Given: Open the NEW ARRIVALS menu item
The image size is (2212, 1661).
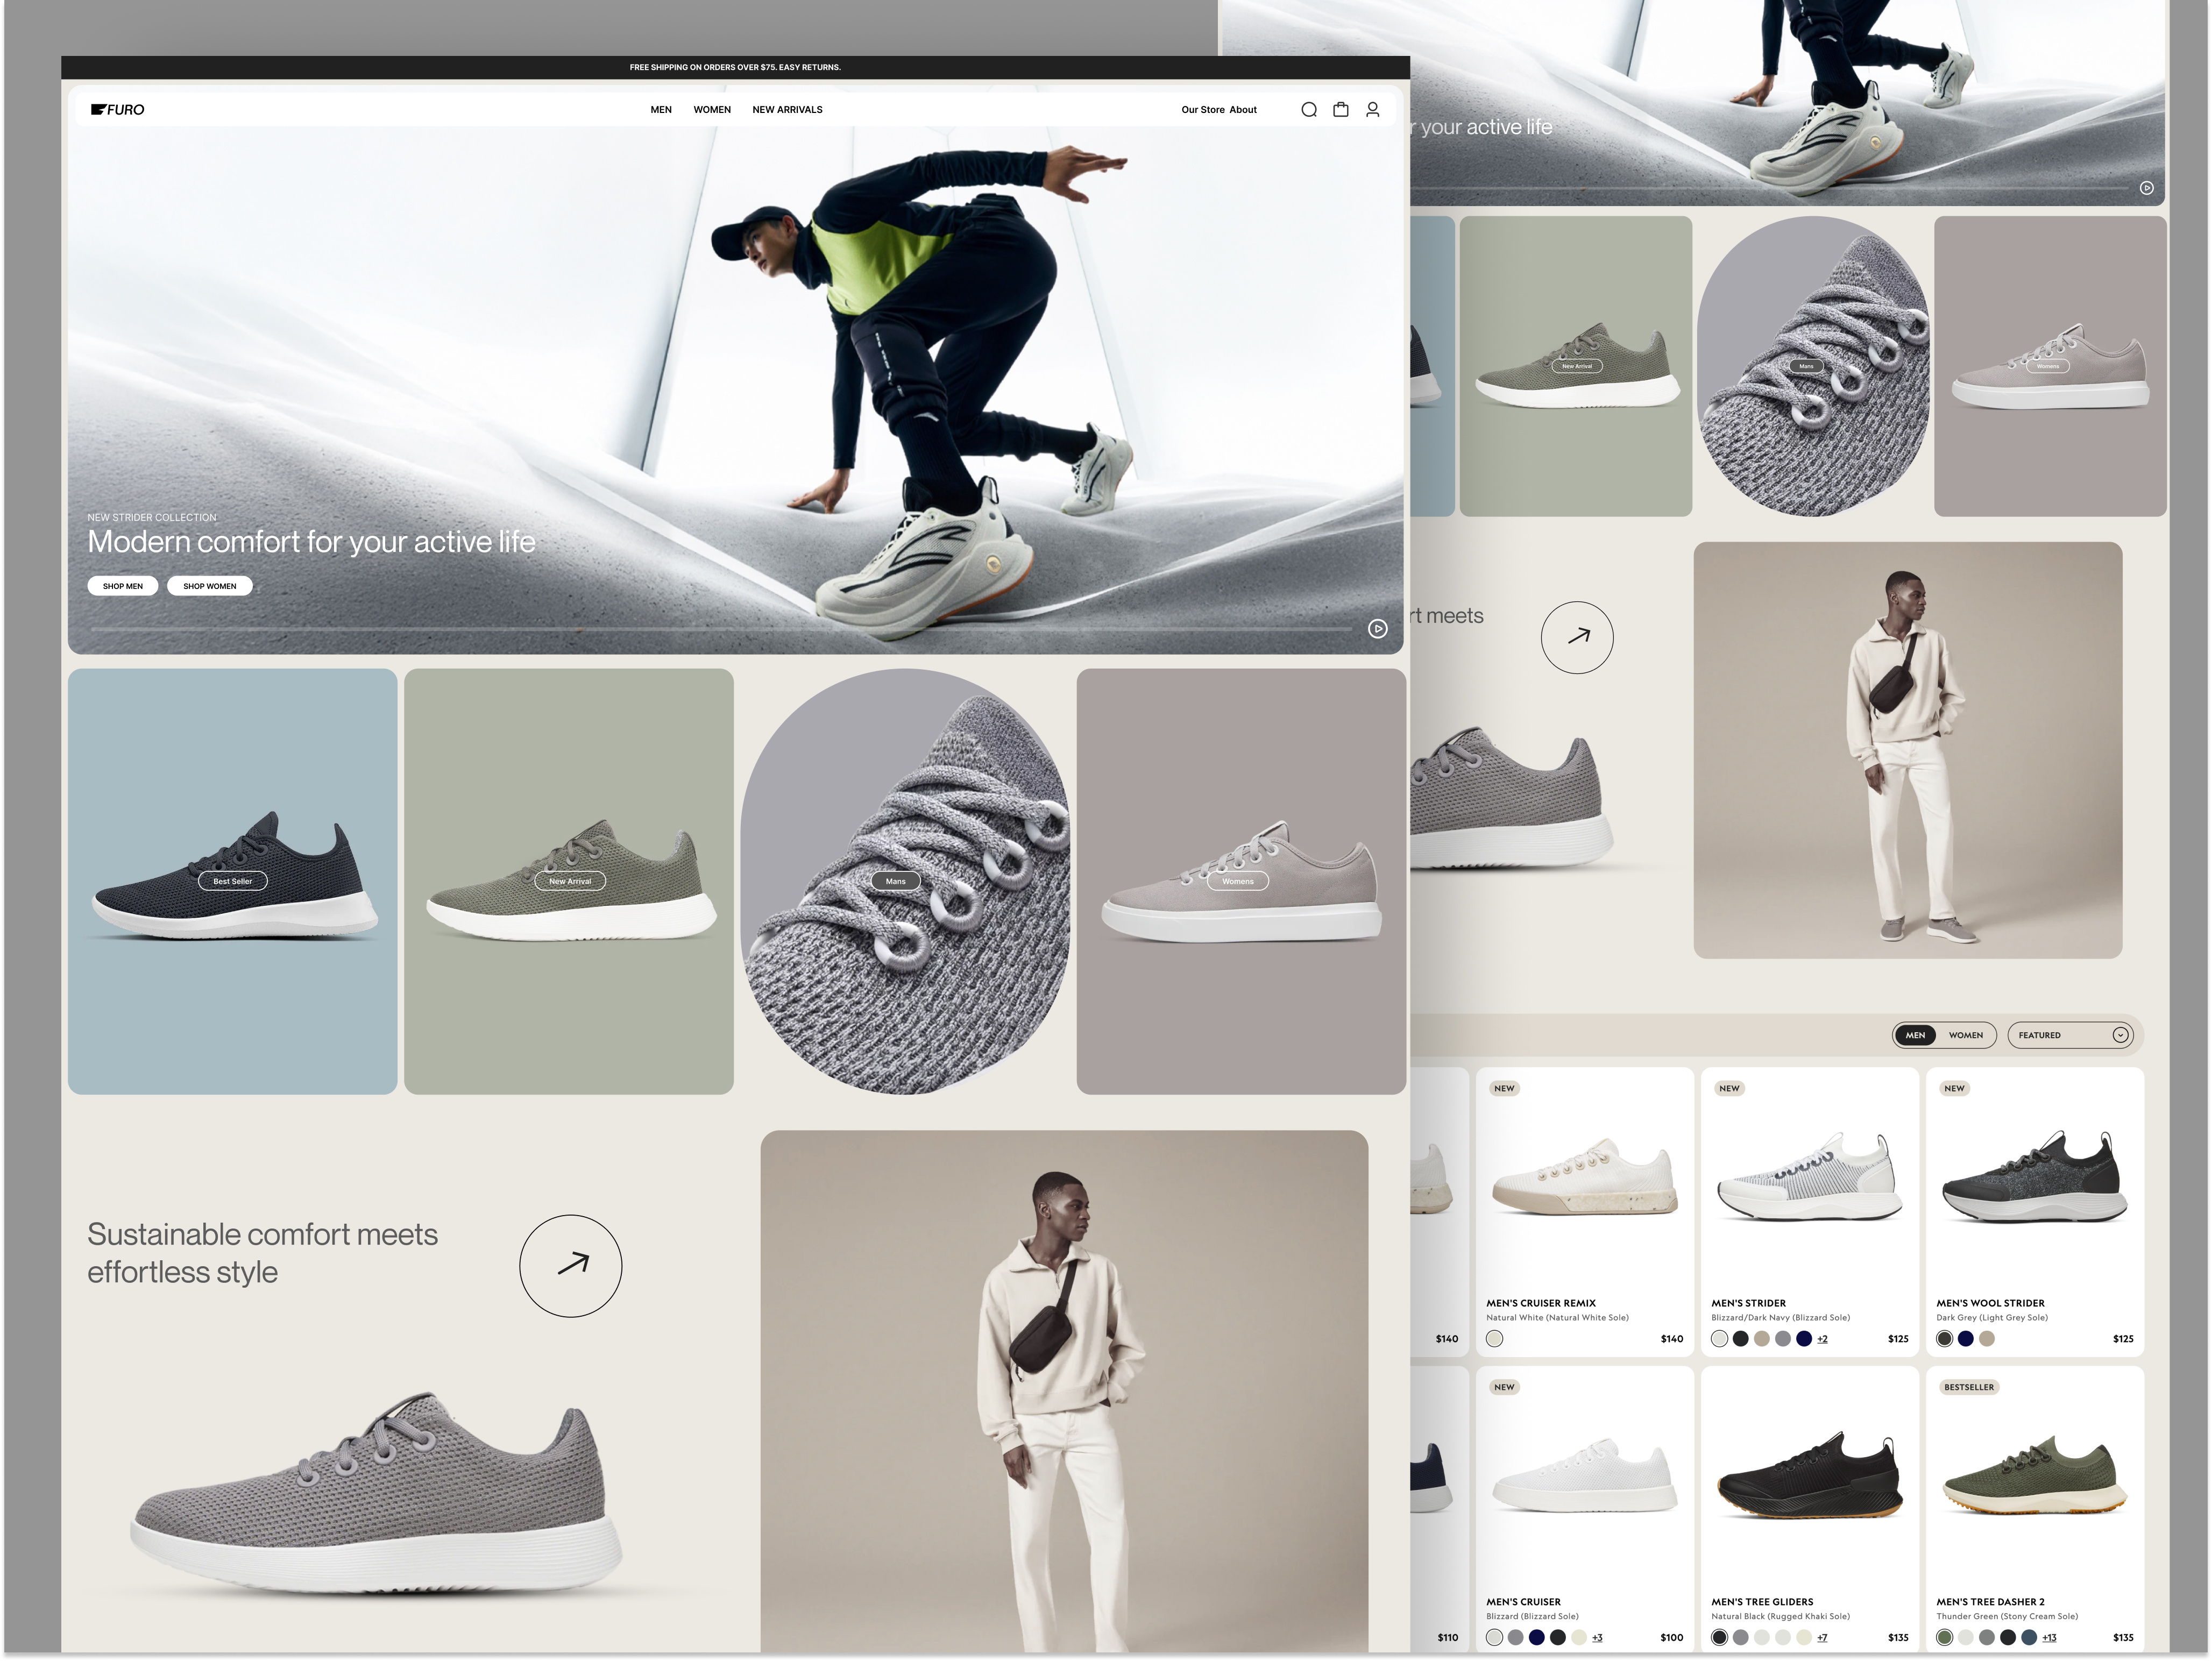Looking at the screenshot, I should 787,110.
